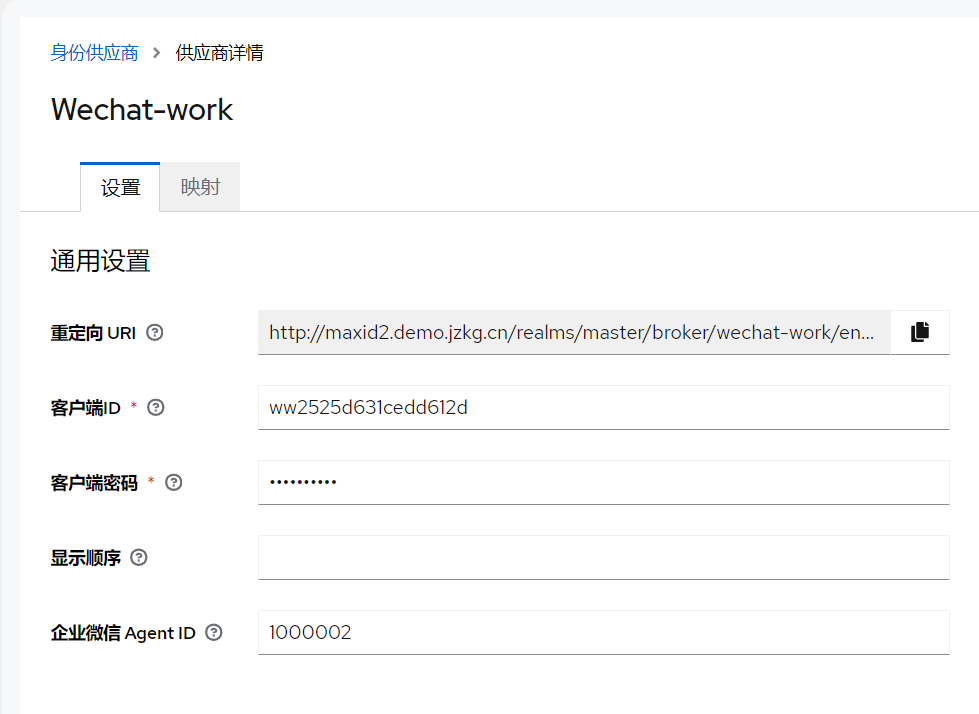Screen dimensions: 979x714
Task: Click the 显示顺序 label text
Action: pyautogui.click(x=86, y=558)
